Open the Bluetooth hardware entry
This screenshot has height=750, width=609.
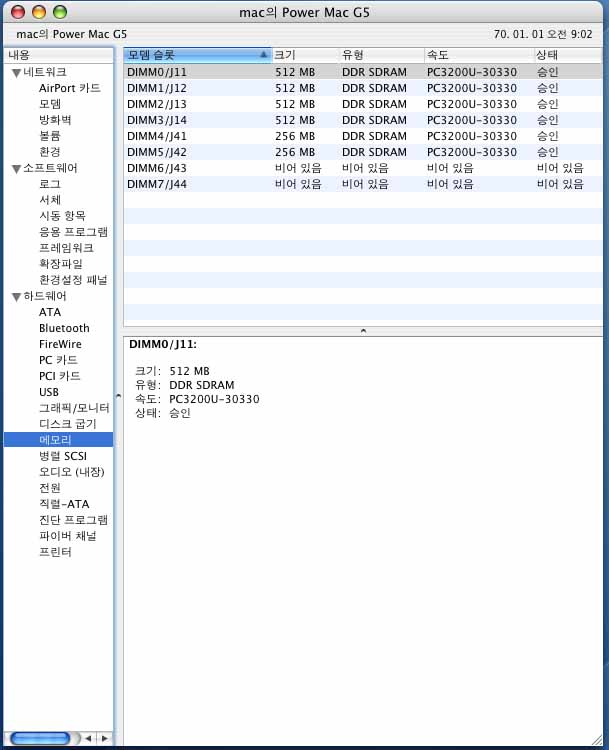coord(64,328)
